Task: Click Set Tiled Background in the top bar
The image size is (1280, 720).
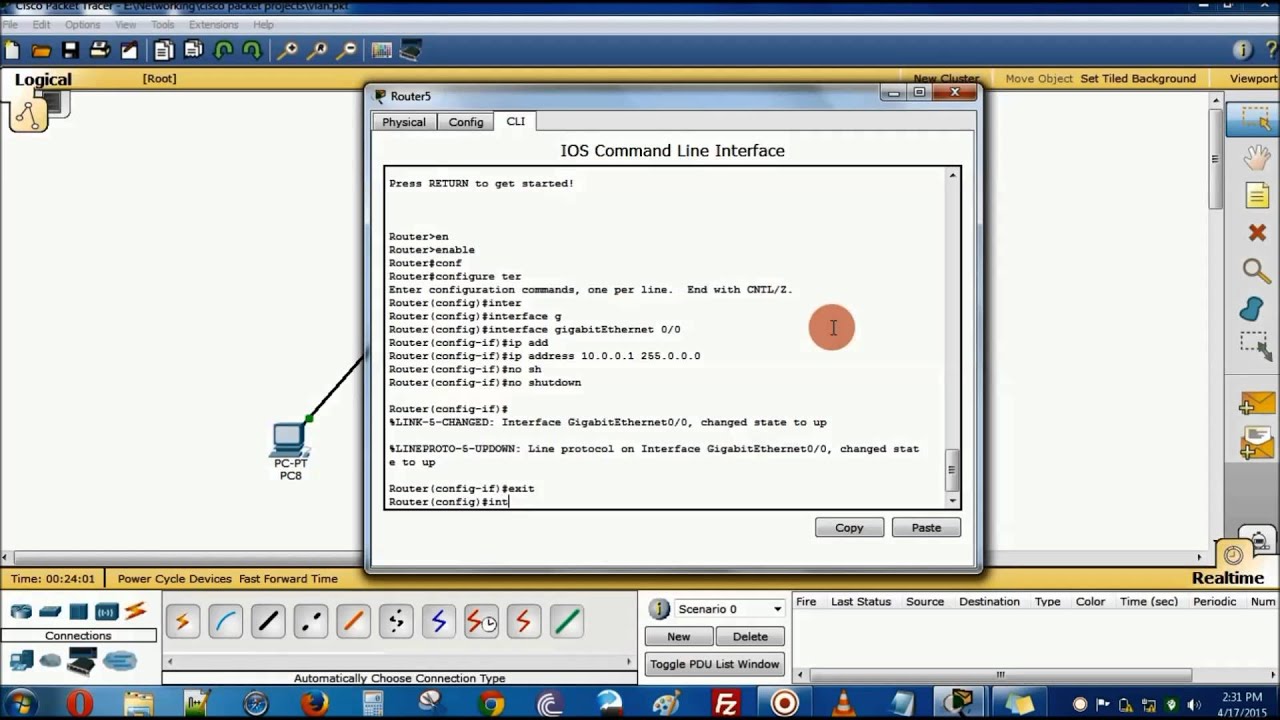Action: (1138, 78)
